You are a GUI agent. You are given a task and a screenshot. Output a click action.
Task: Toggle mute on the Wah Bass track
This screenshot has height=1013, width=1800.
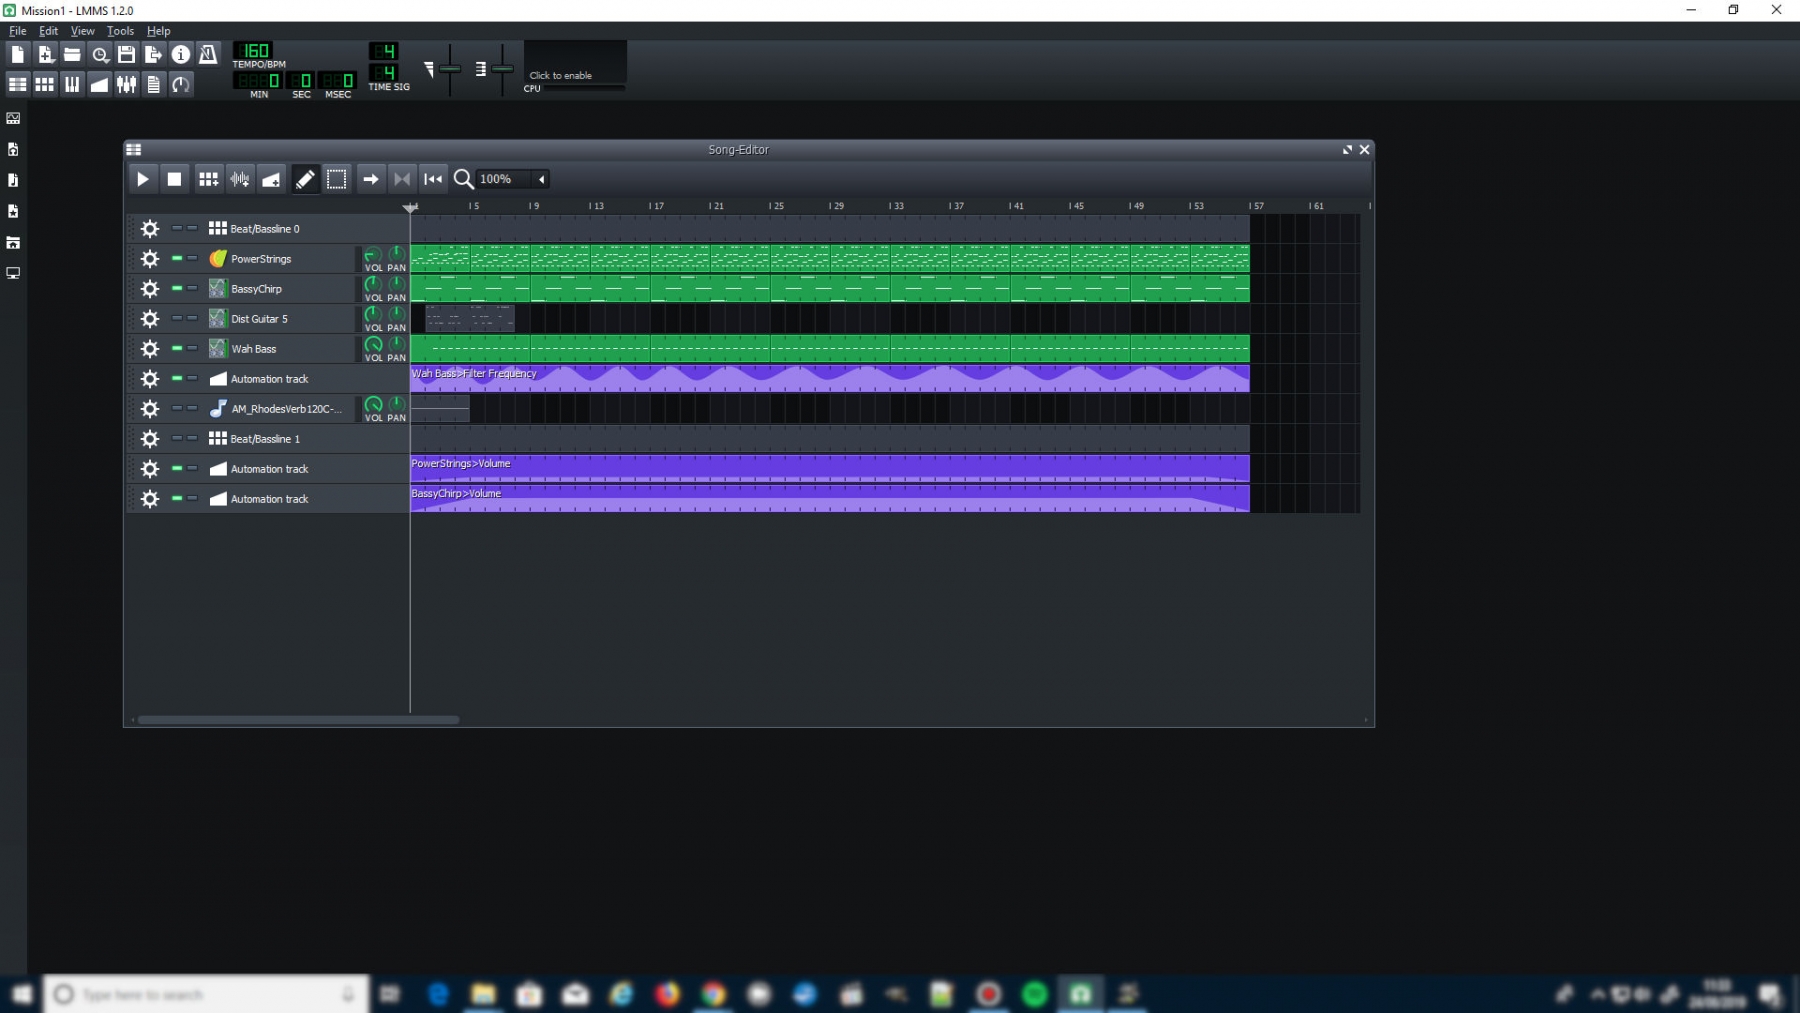pyautogui.click(x=177, y=348)
